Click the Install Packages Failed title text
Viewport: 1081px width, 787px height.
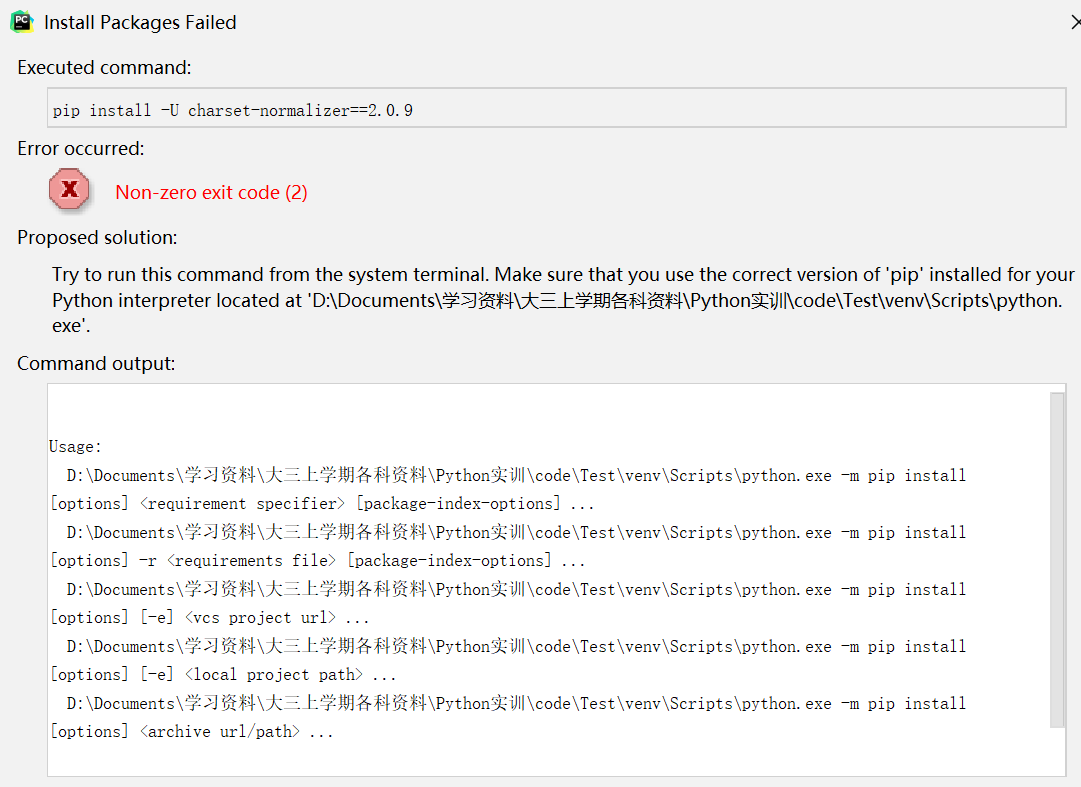pos(140,21)
